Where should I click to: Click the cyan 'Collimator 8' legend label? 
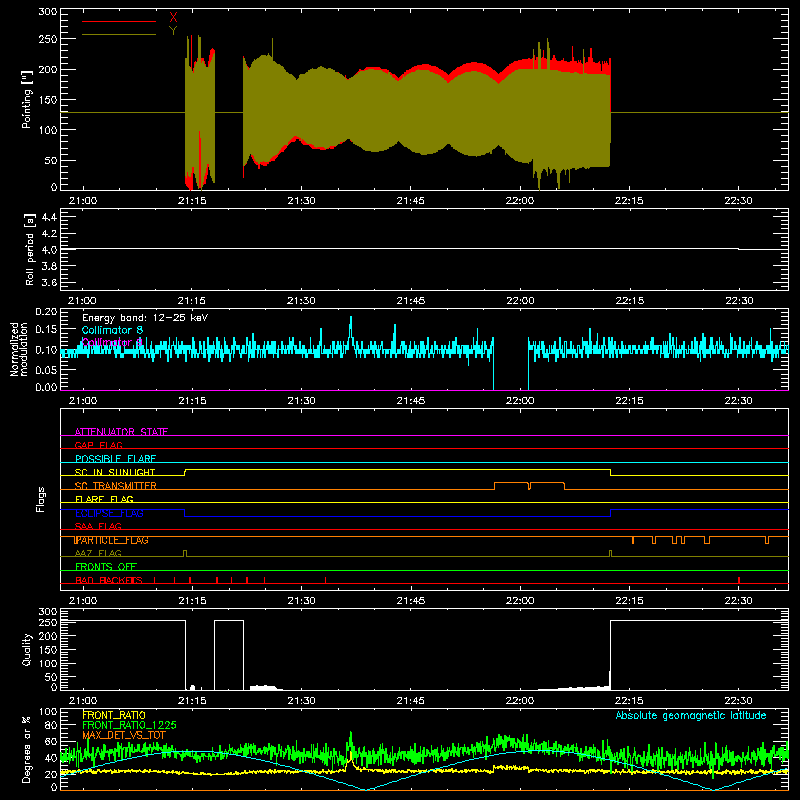112,330
